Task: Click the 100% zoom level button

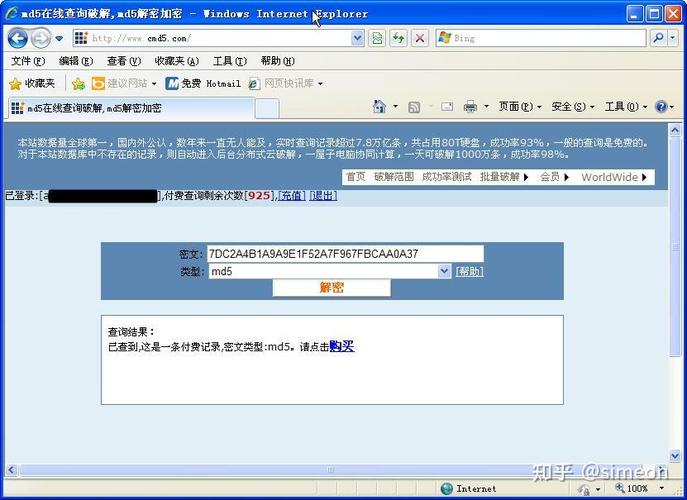Action: tap(631, 488)
